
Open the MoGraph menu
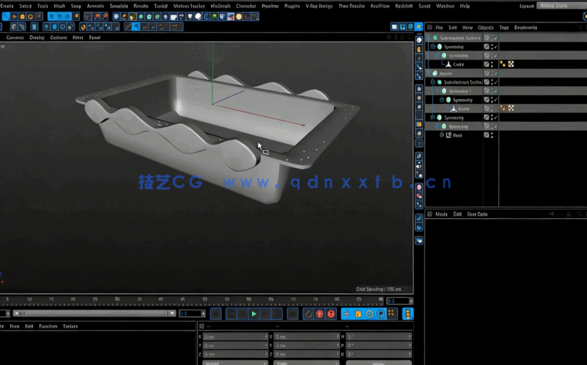220,6
